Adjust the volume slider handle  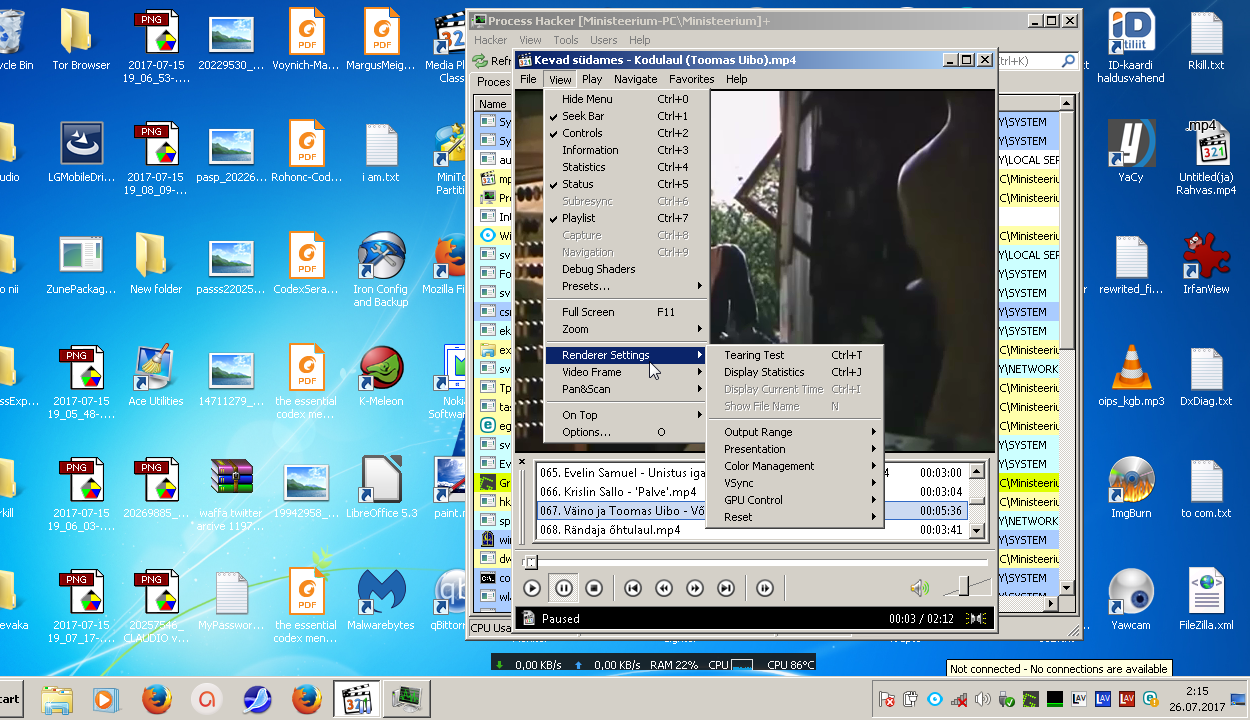pyautogui.click(x=963, y=587)
